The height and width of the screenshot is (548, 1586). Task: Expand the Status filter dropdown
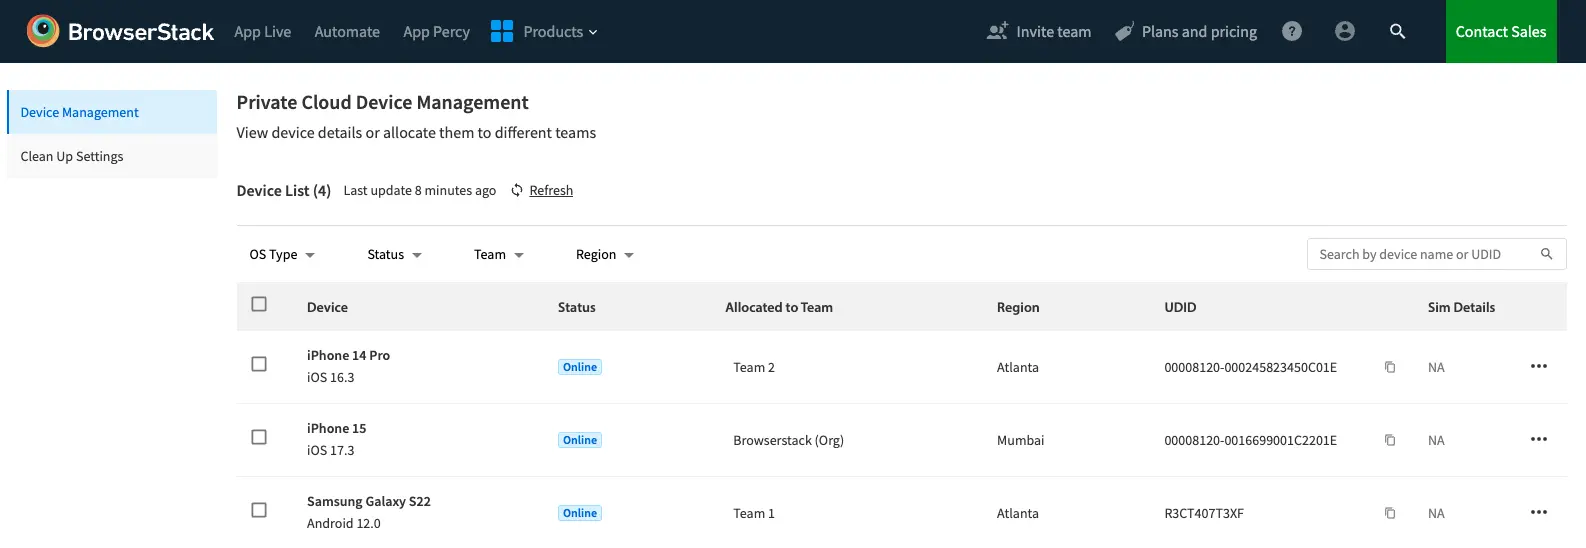[394, 255]
